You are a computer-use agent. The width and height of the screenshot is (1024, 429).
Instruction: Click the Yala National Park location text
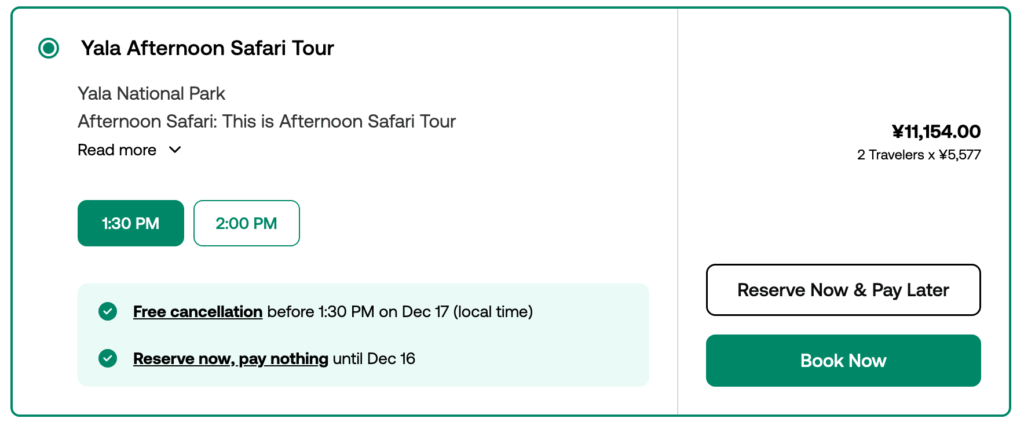[x=152, y=94]
